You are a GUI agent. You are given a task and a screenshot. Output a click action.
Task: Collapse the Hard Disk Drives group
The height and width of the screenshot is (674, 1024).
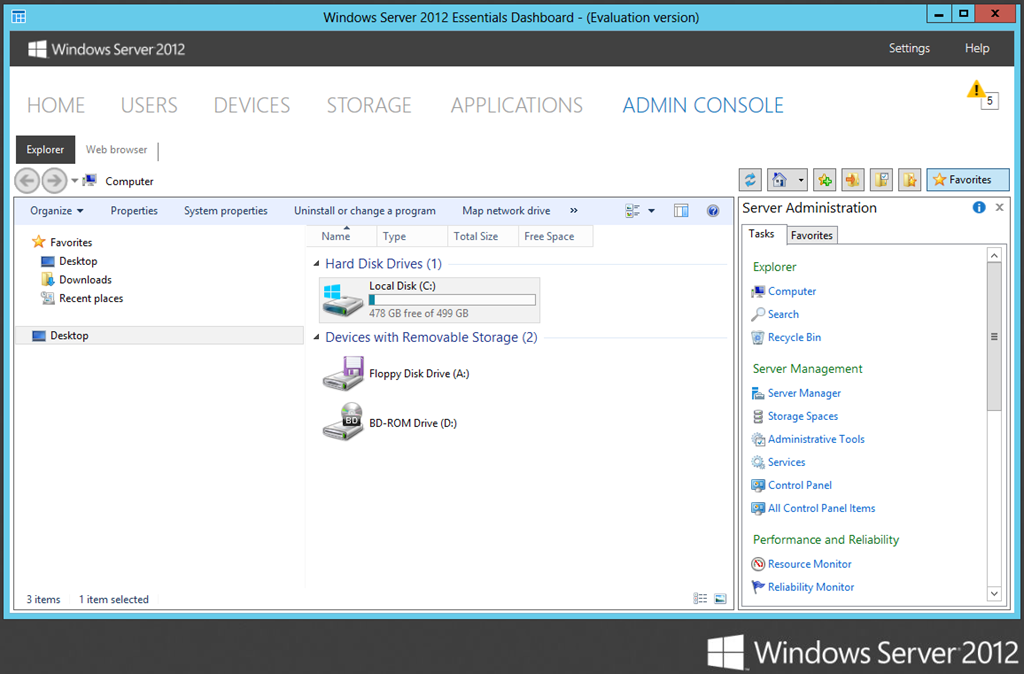click(317, 264)
